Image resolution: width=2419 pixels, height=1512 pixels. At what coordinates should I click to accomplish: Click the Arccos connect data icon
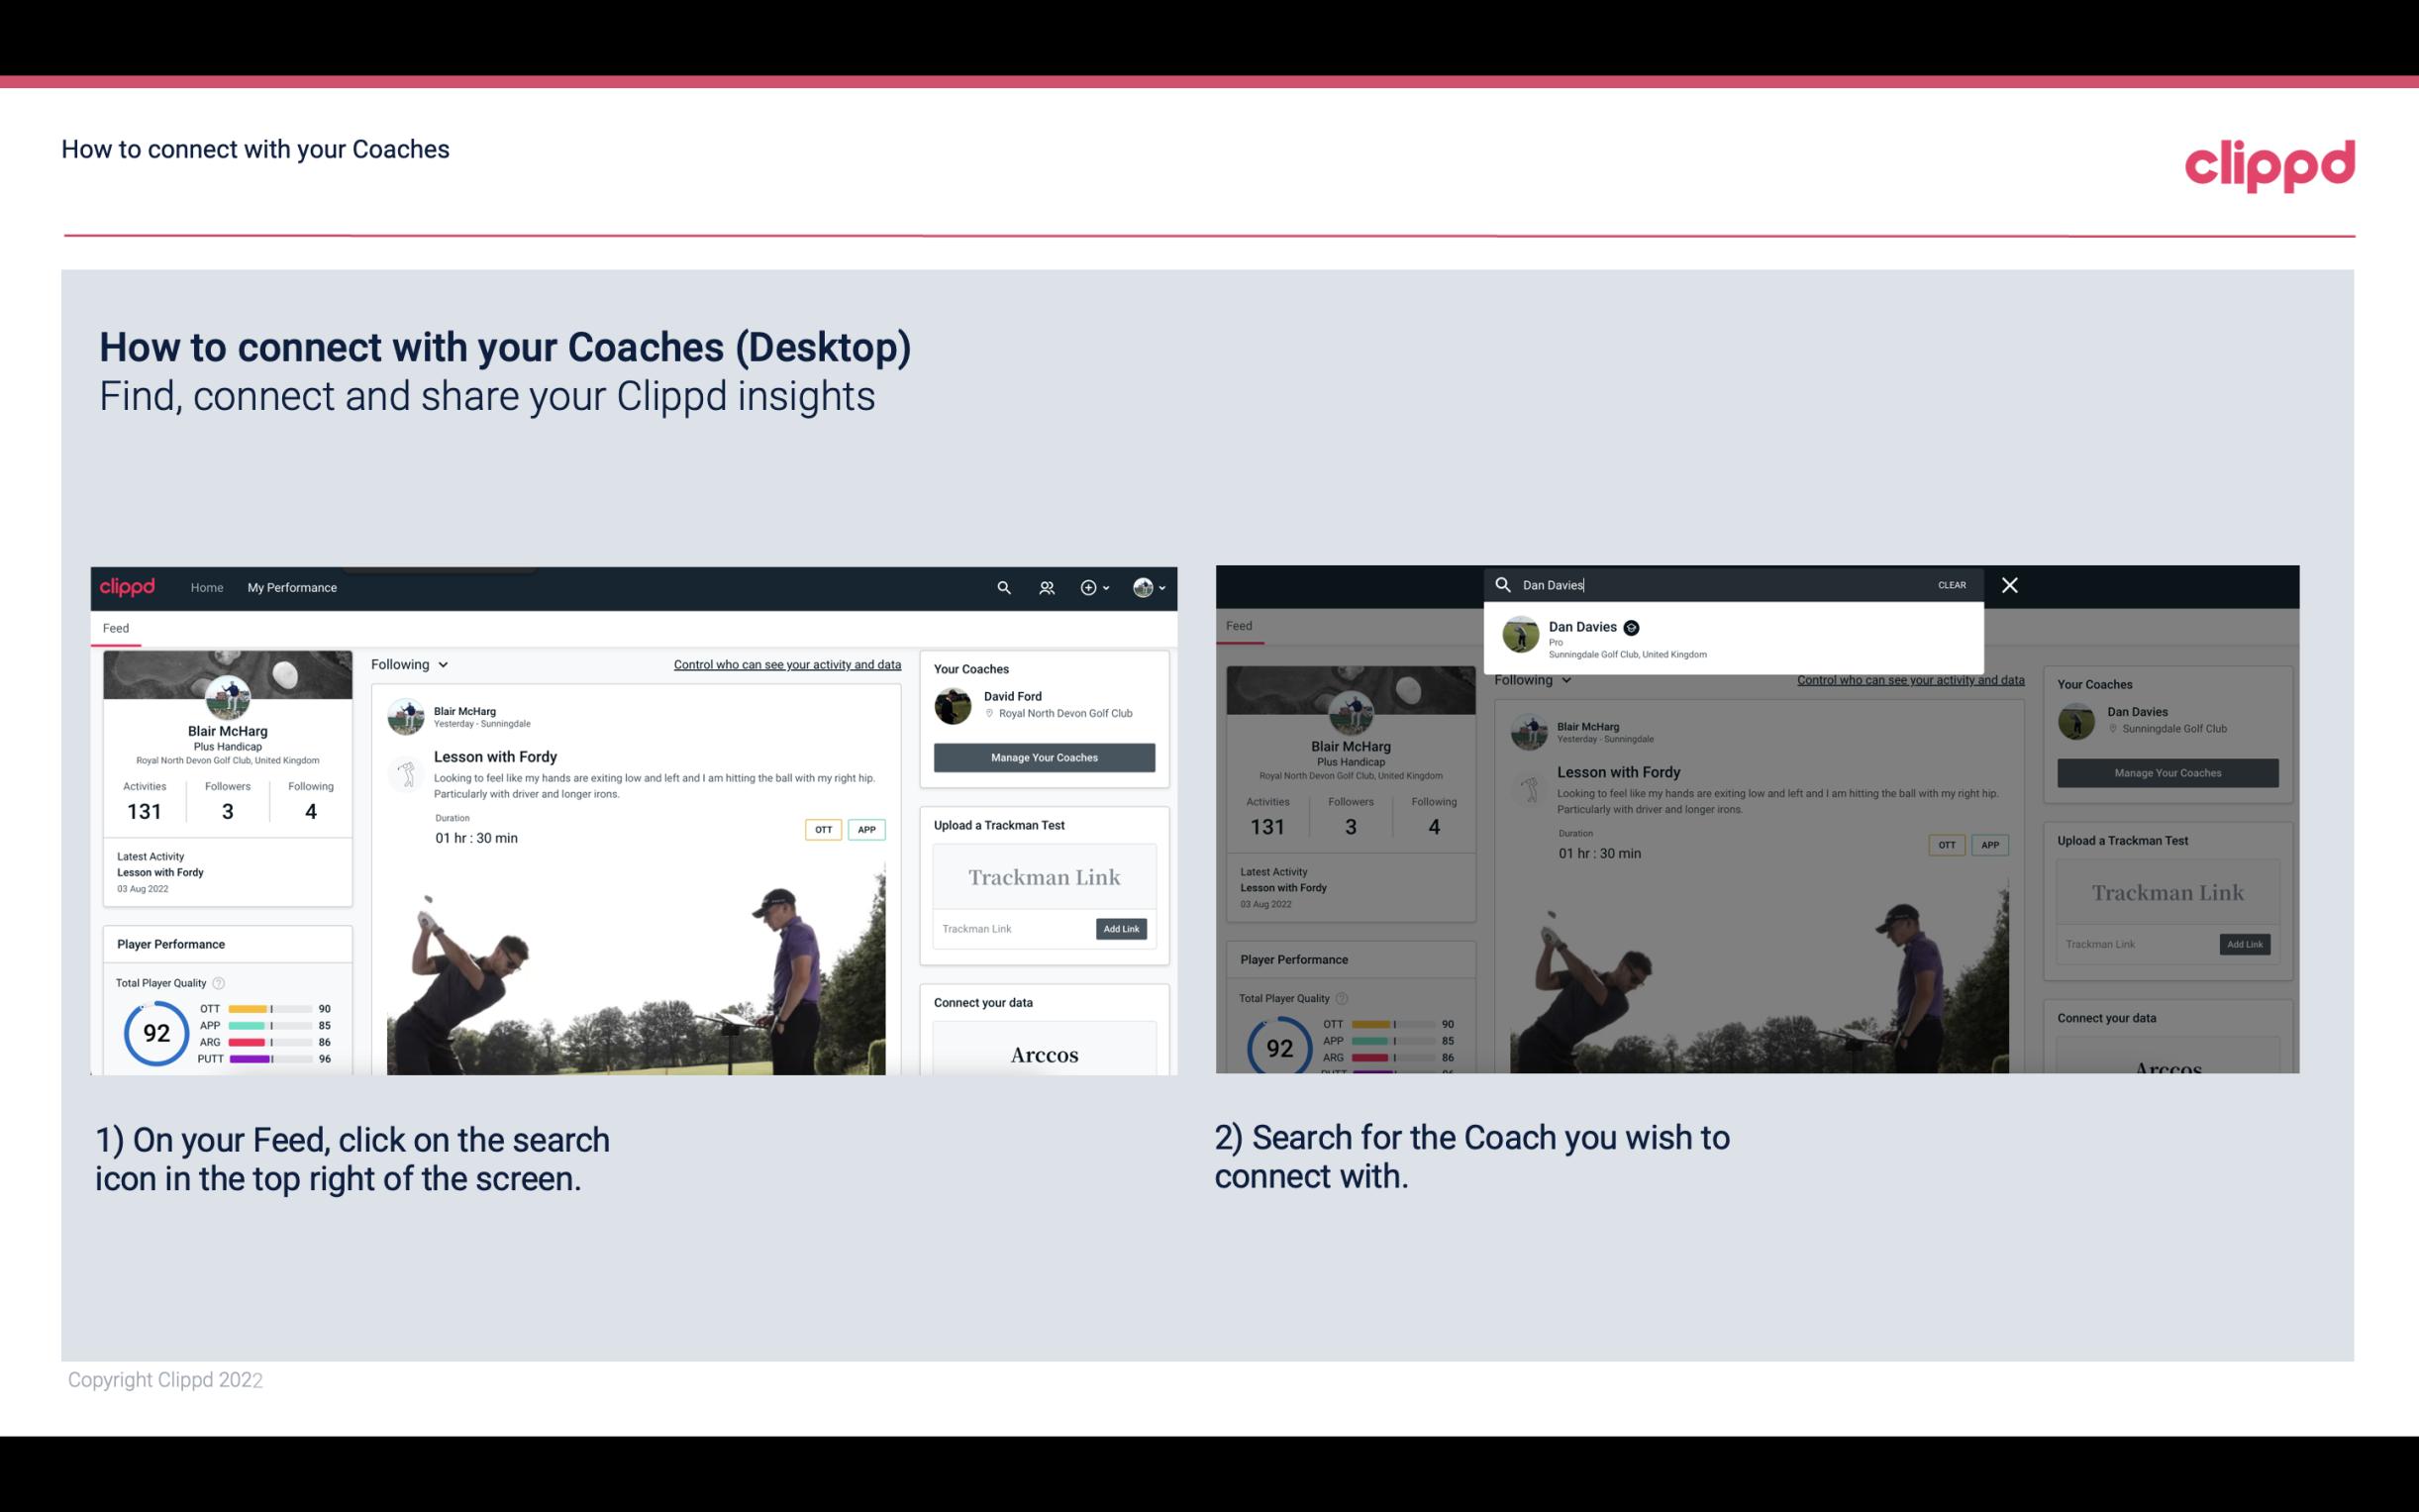(x=1044, y=1054)
